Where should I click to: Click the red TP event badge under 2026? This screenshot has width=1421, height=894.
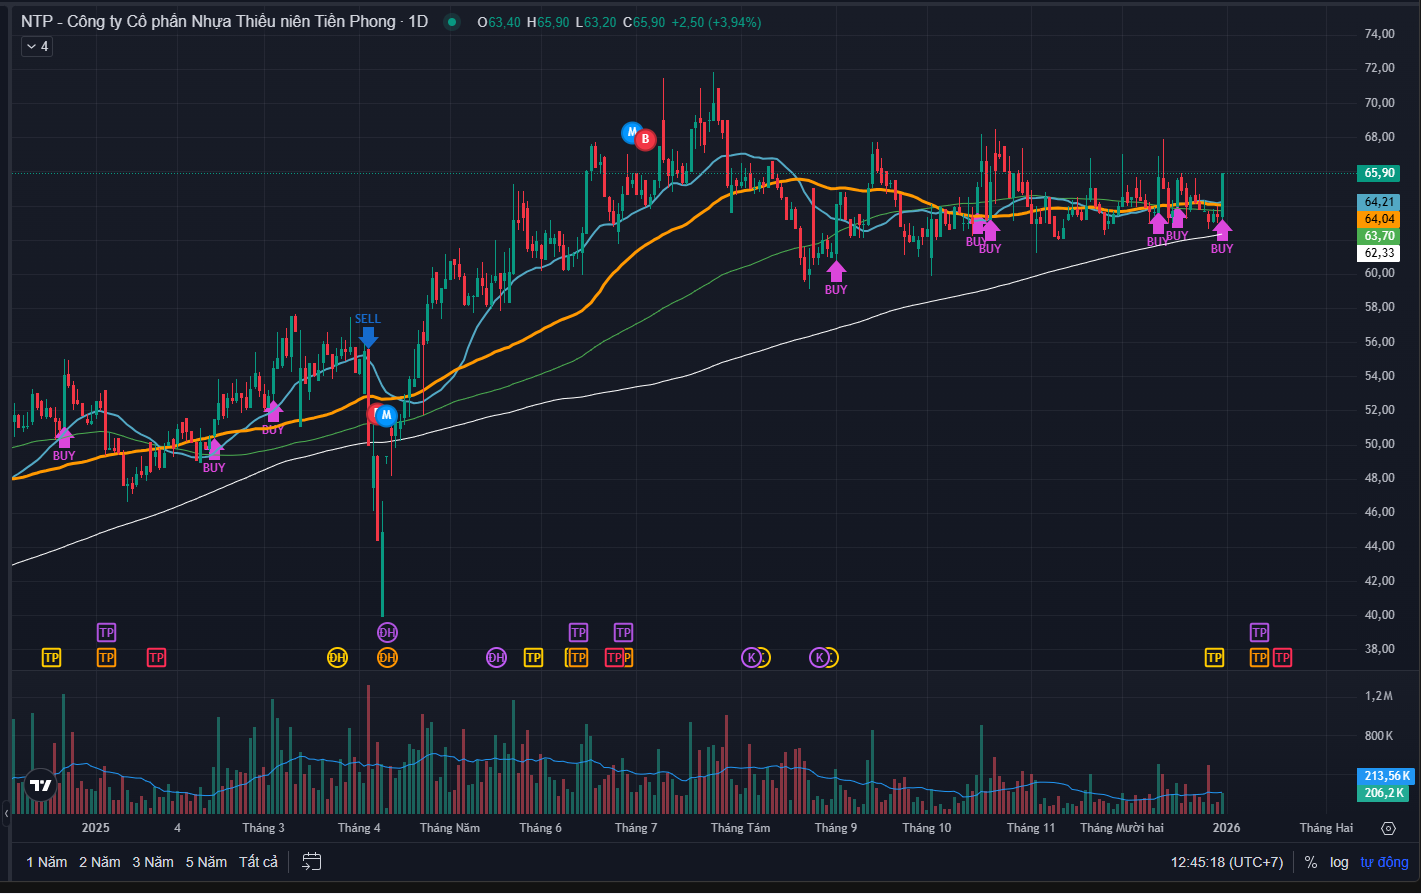(x=1282, y=657)
